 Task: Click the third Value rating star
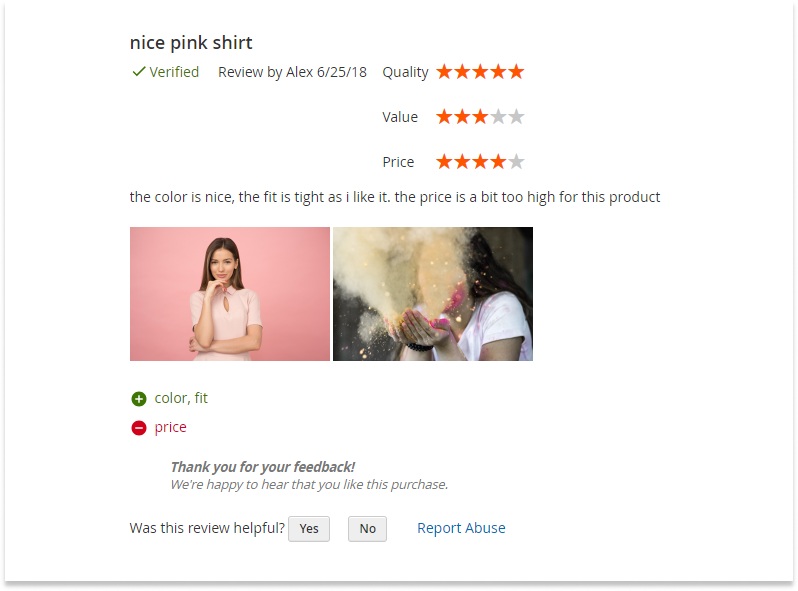[x=480, y=117]
